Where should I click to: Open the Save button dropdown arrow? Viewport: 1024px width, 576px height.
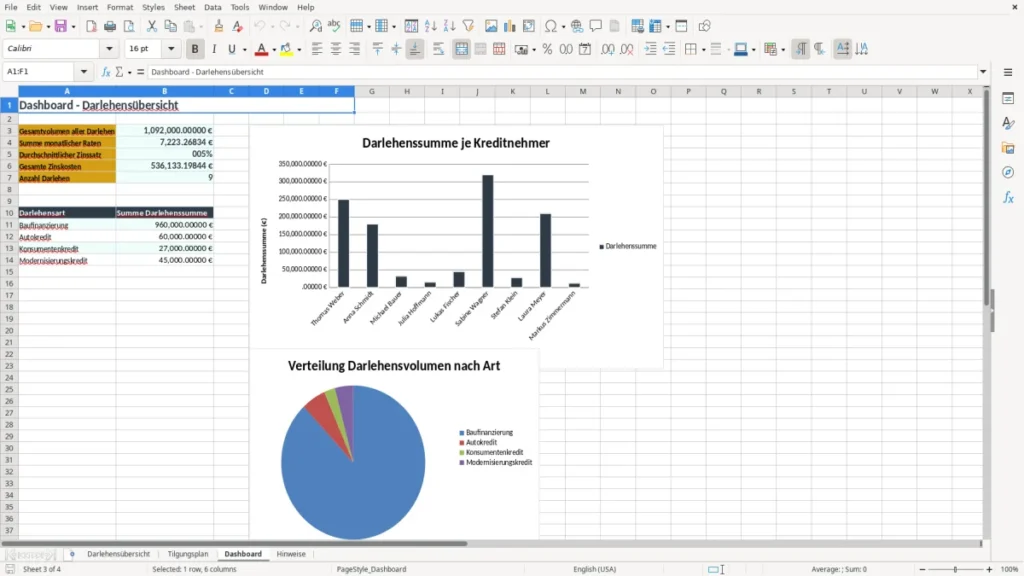[x=73, y=27]
